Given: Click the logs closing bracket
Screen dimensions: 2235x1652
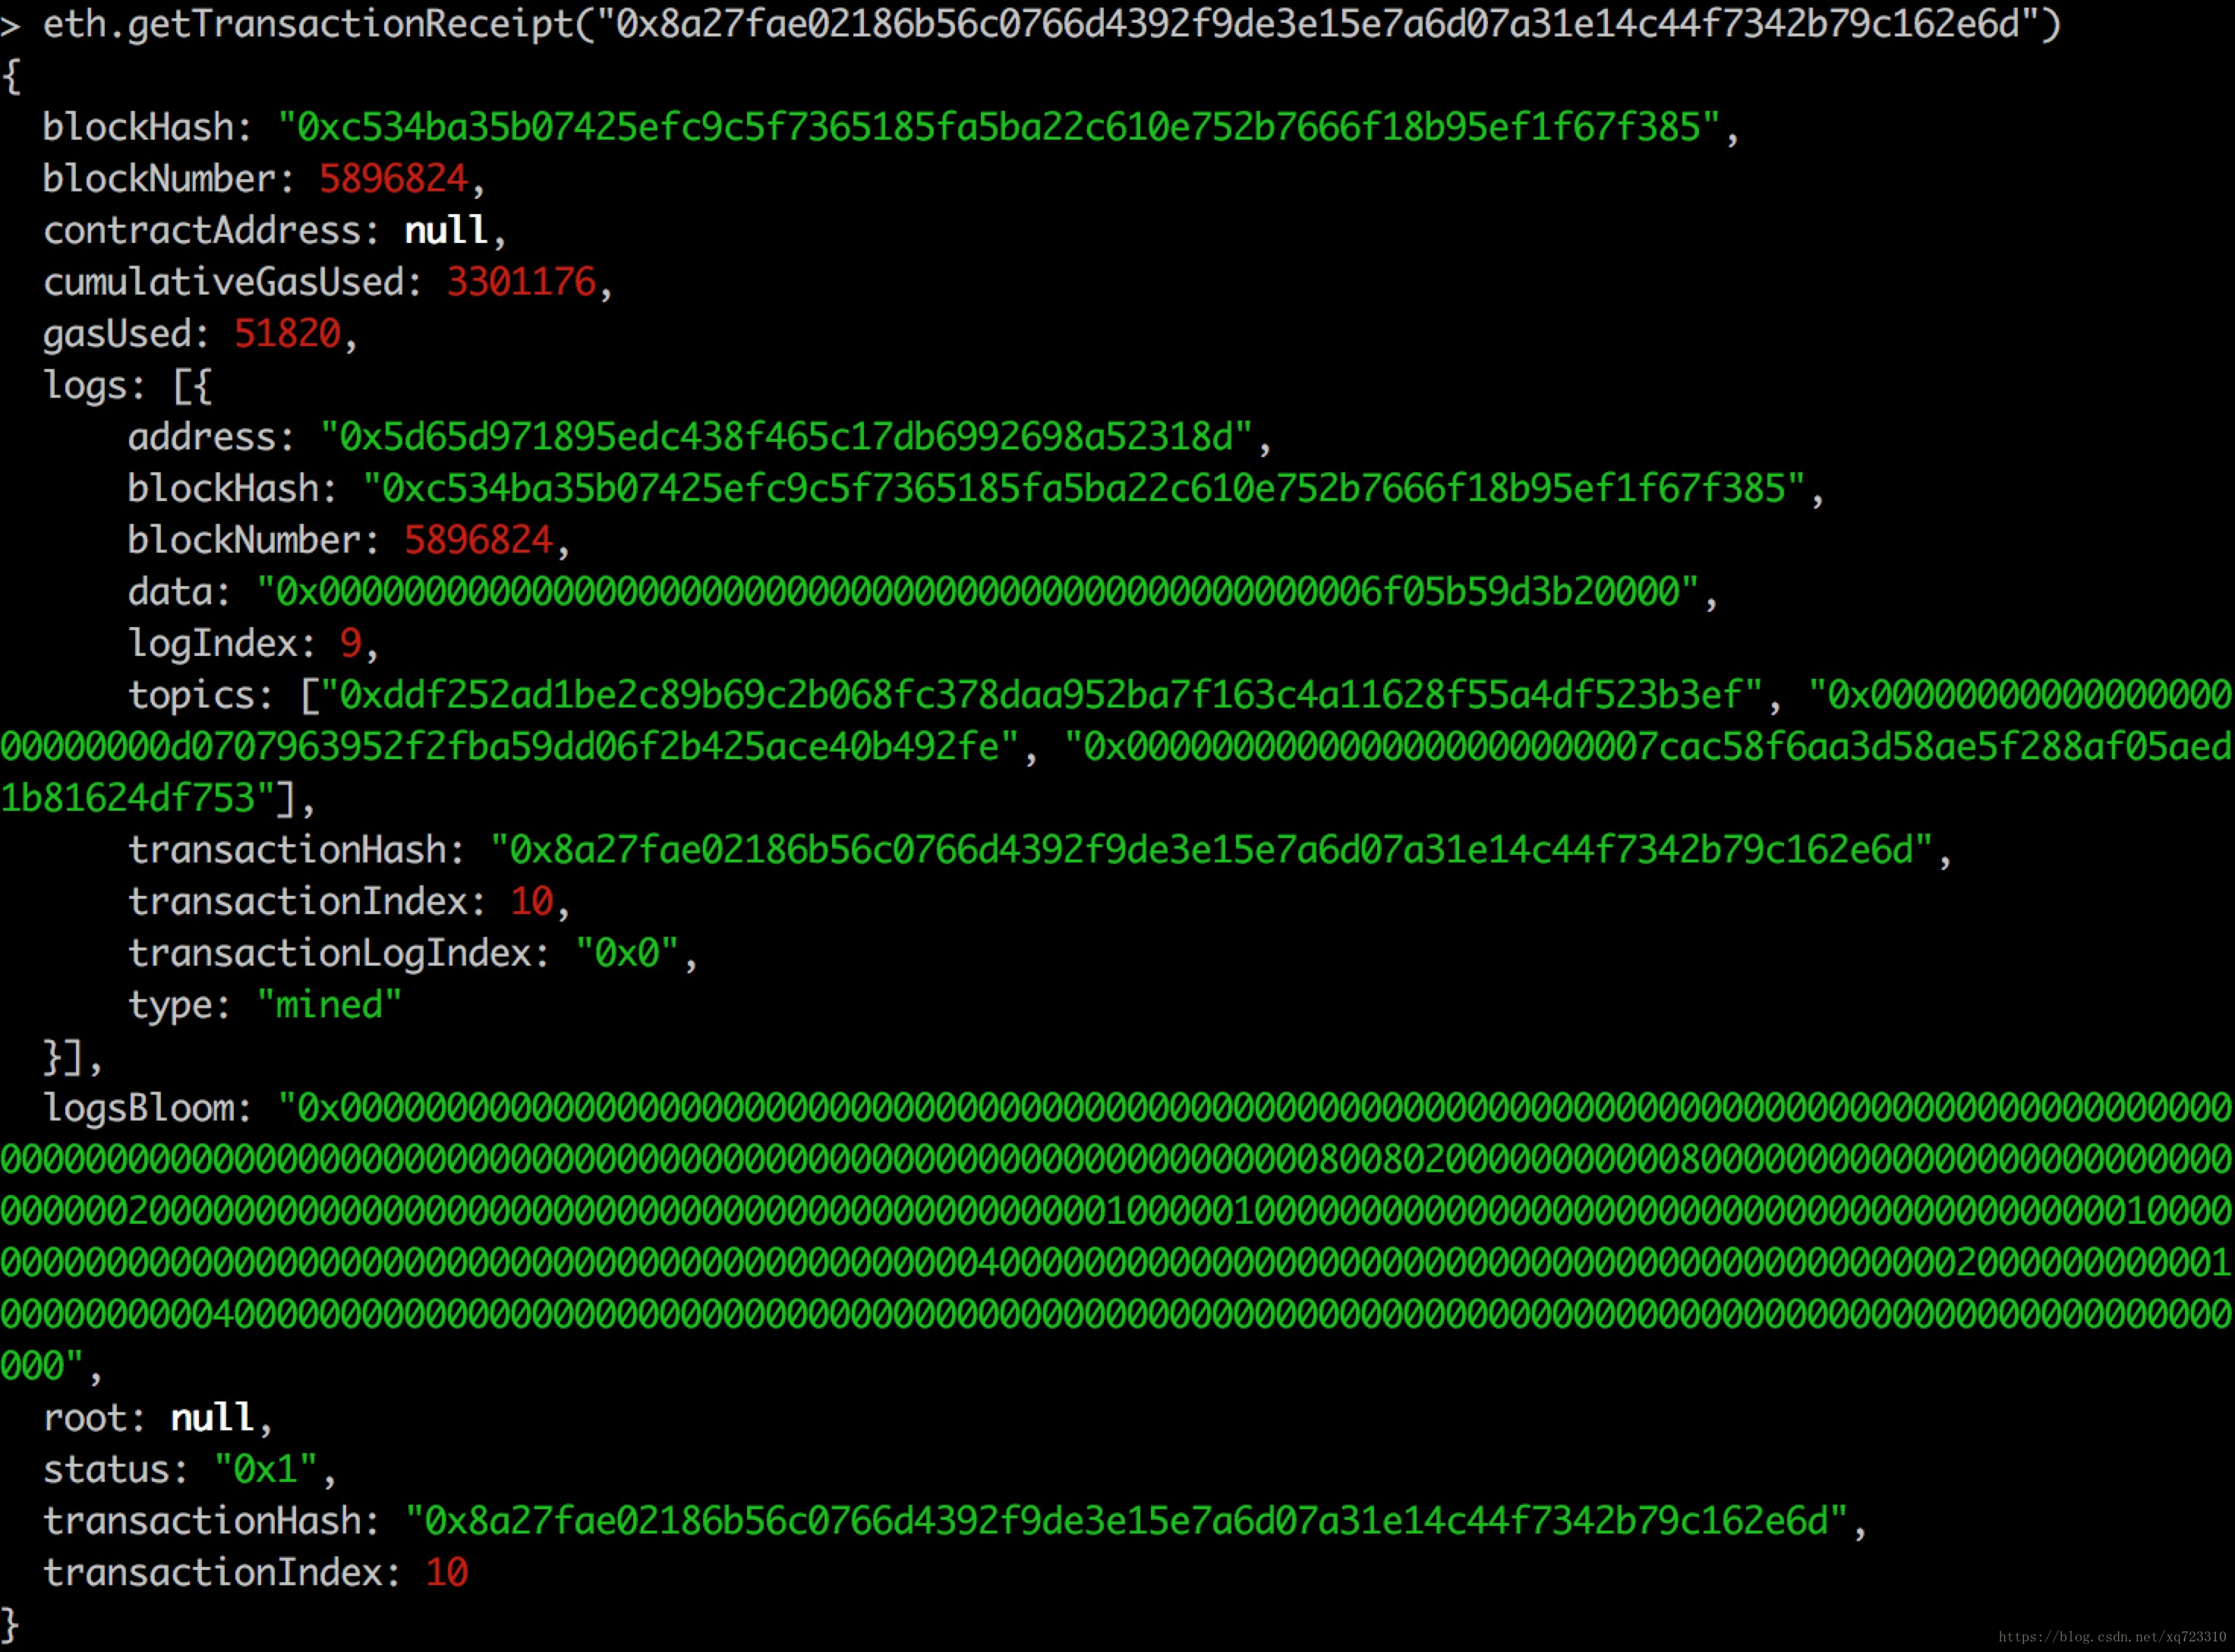Looking at the screenshot, I should 64,1057.
